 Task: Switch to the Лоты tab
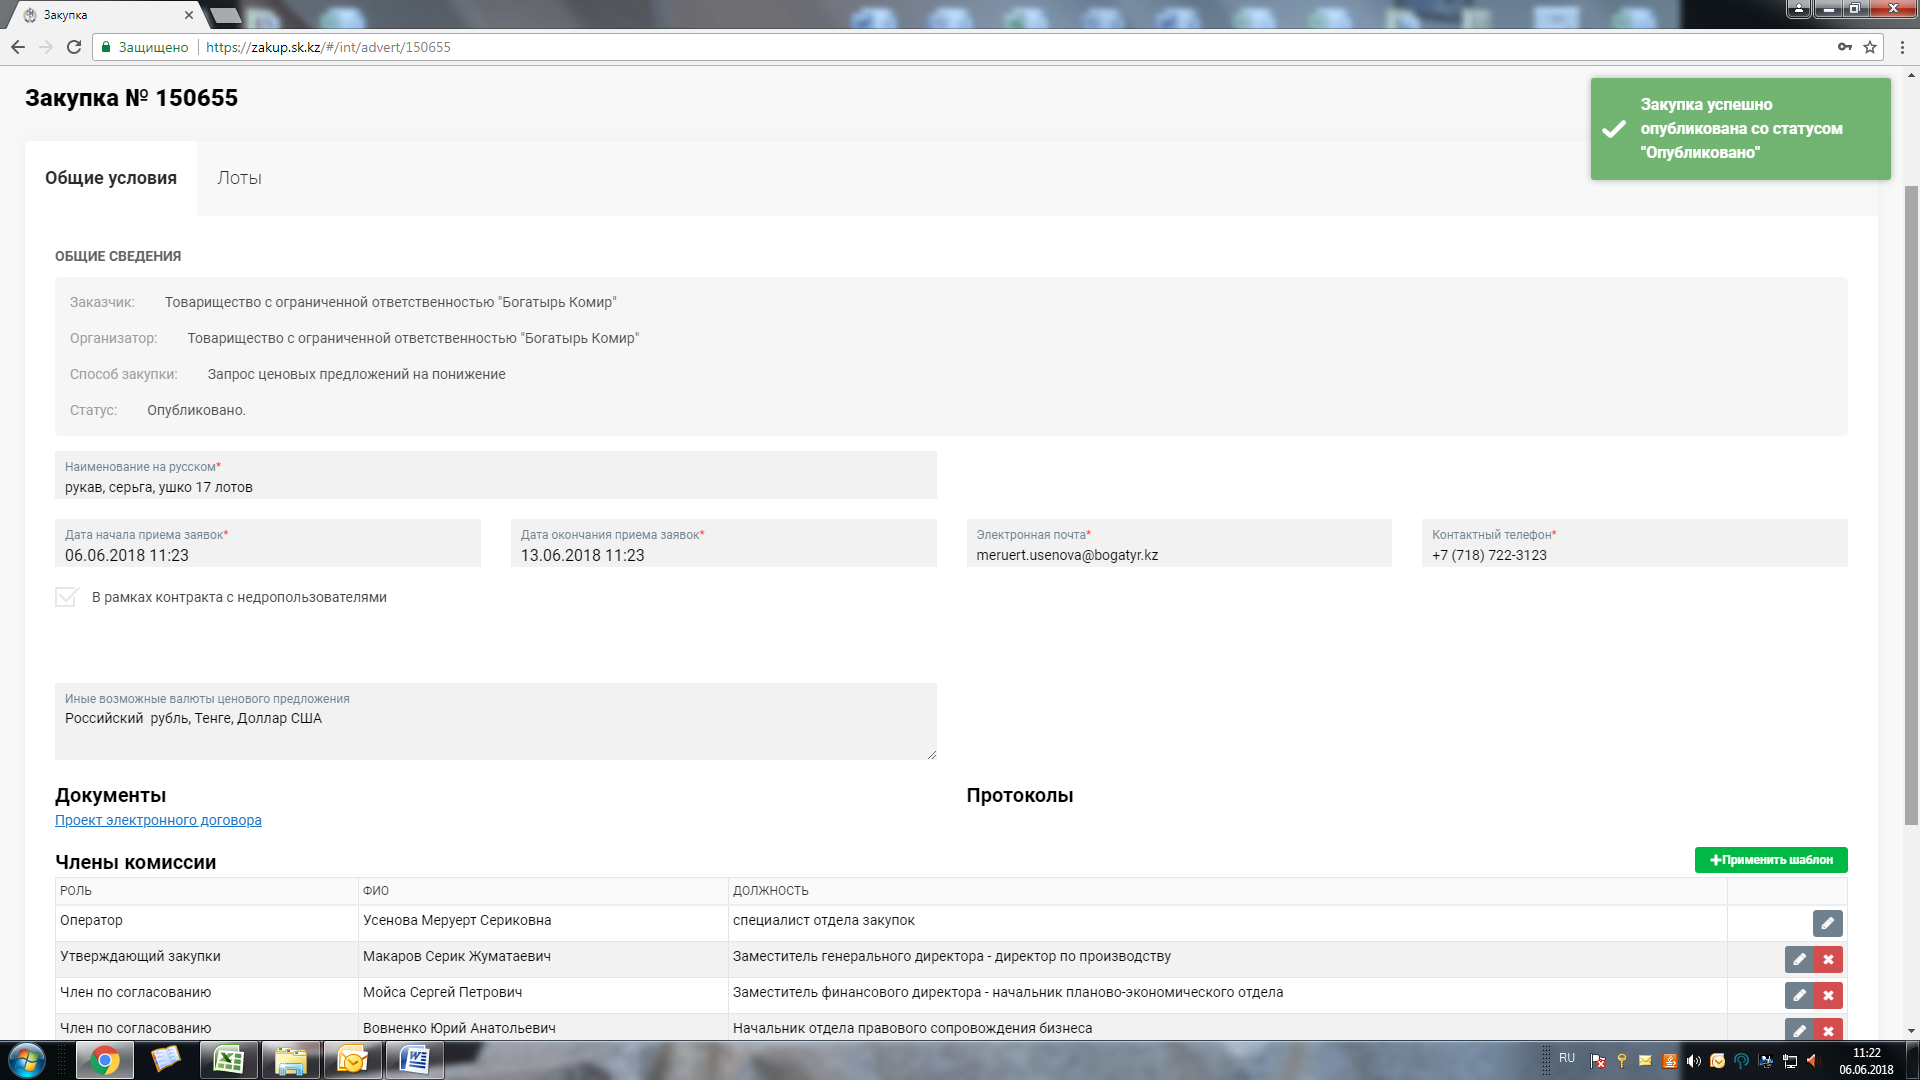[x=239, y=178]
